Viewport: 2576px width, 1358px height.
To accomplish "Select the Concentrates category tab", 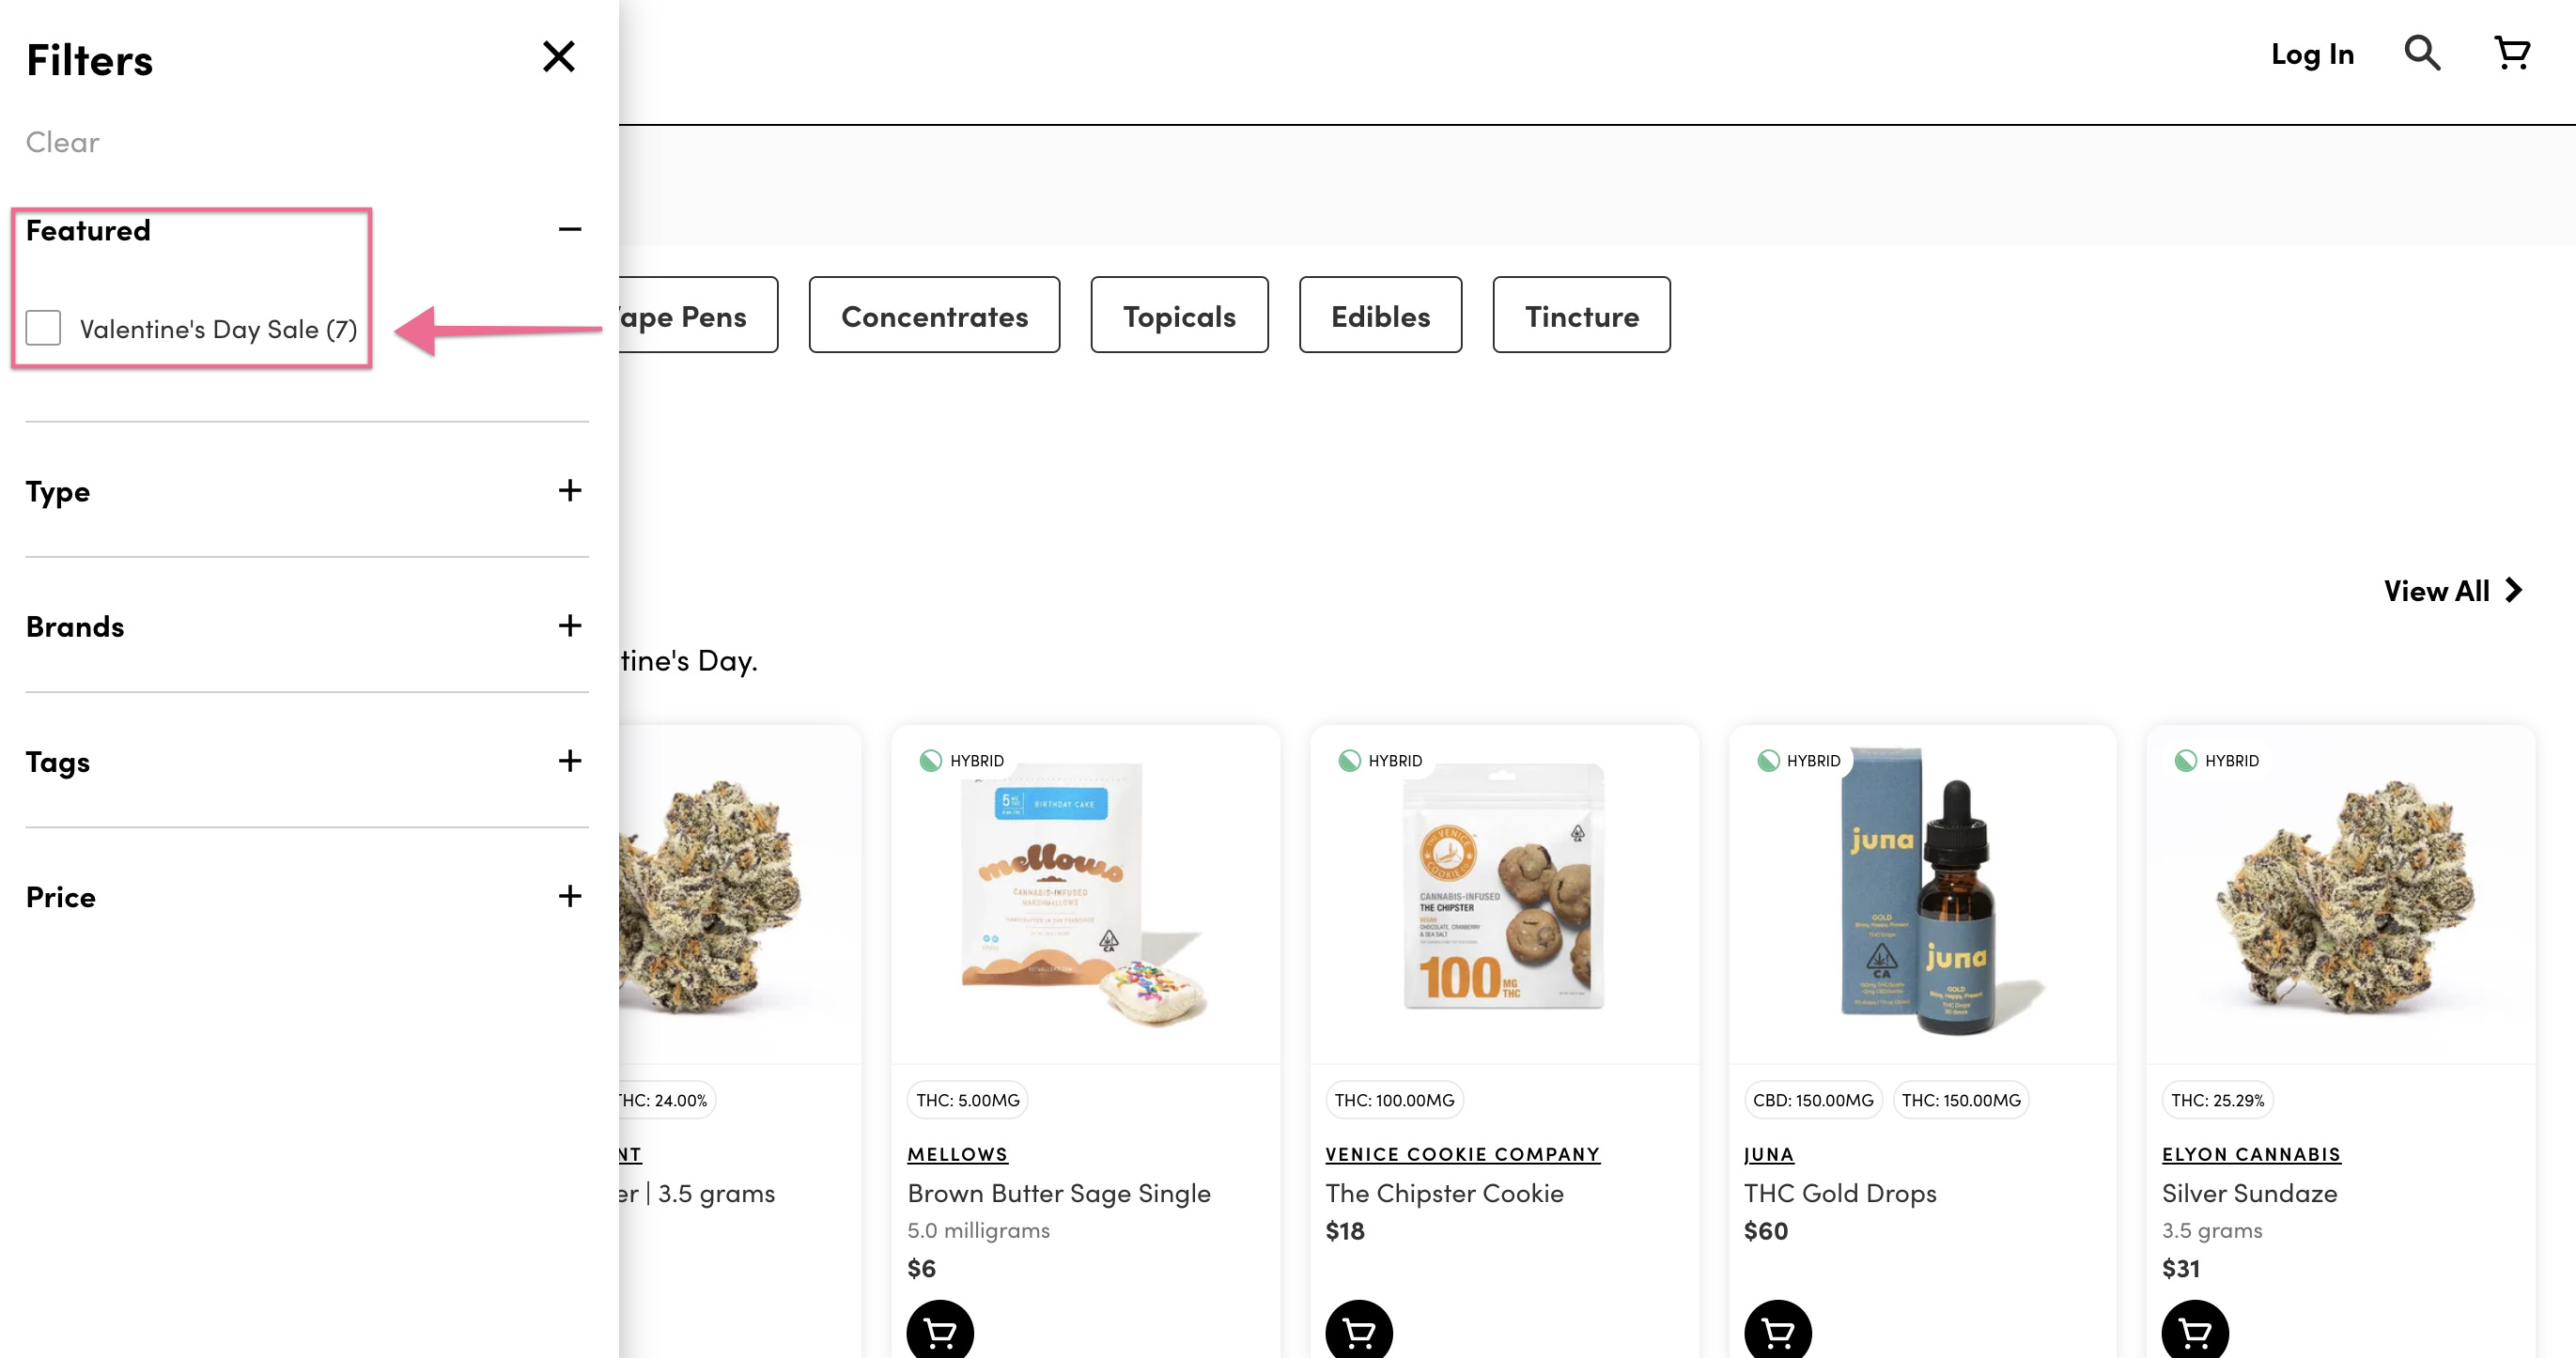I will point(934,315).
